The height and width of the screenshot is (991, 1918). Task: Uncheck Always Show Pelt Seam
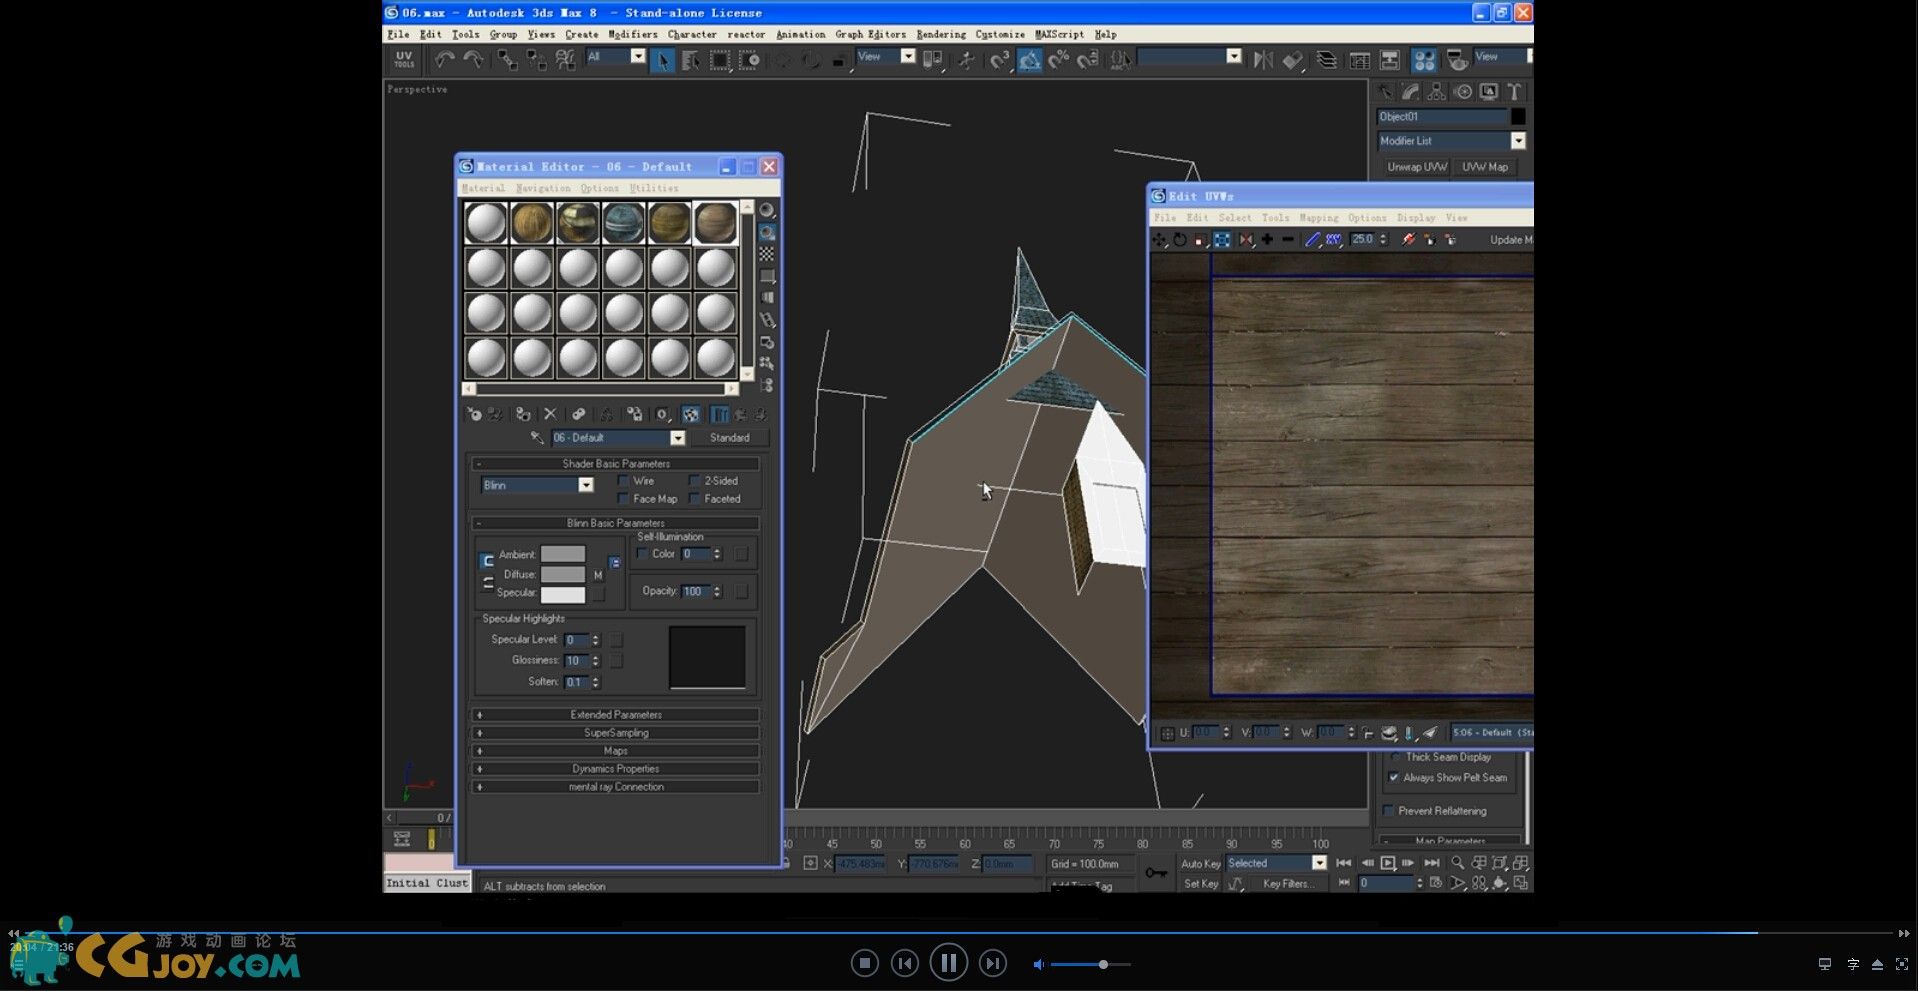[x=1393, y=778]
